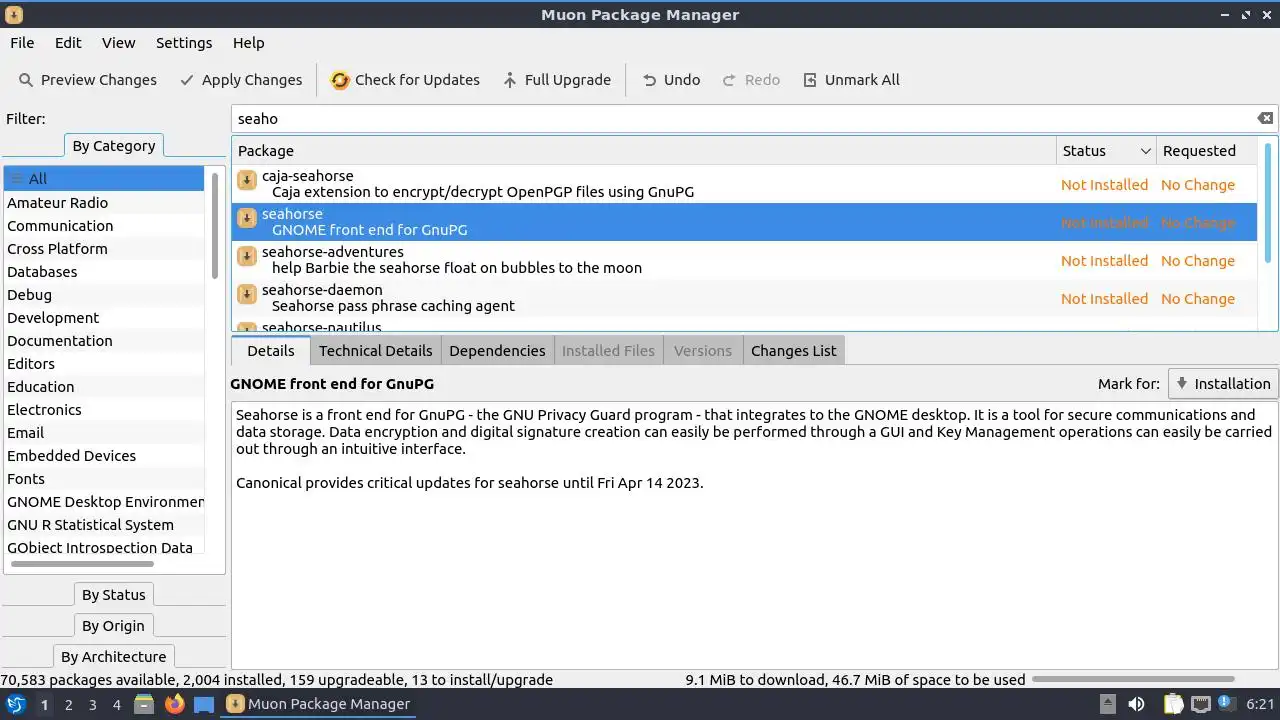The width and height of the screenshot is (1280, 720).
Task: Open the Edit menu
Action: click(x=68, y=43)
